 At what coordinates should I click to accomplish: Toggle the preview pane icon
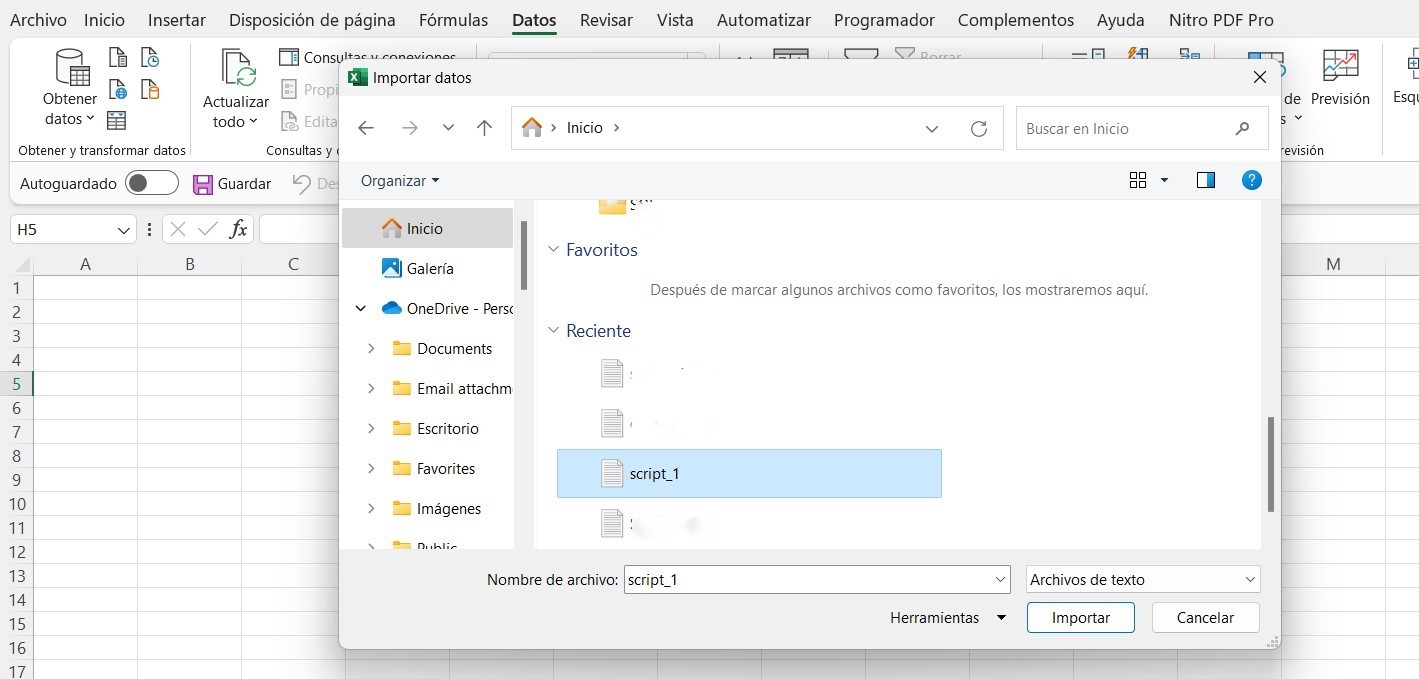[1205, 180]
